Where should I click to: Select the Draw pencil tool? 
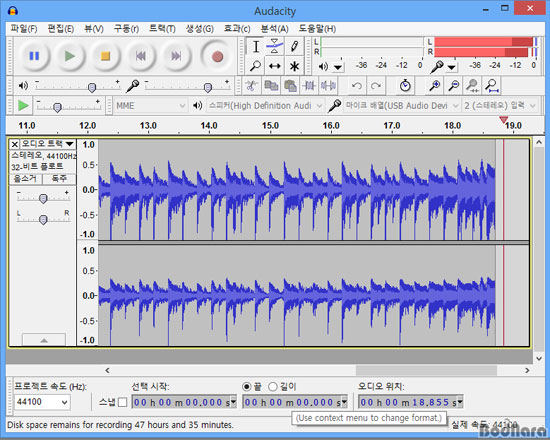pyautogui.click(x=294, y=46)
